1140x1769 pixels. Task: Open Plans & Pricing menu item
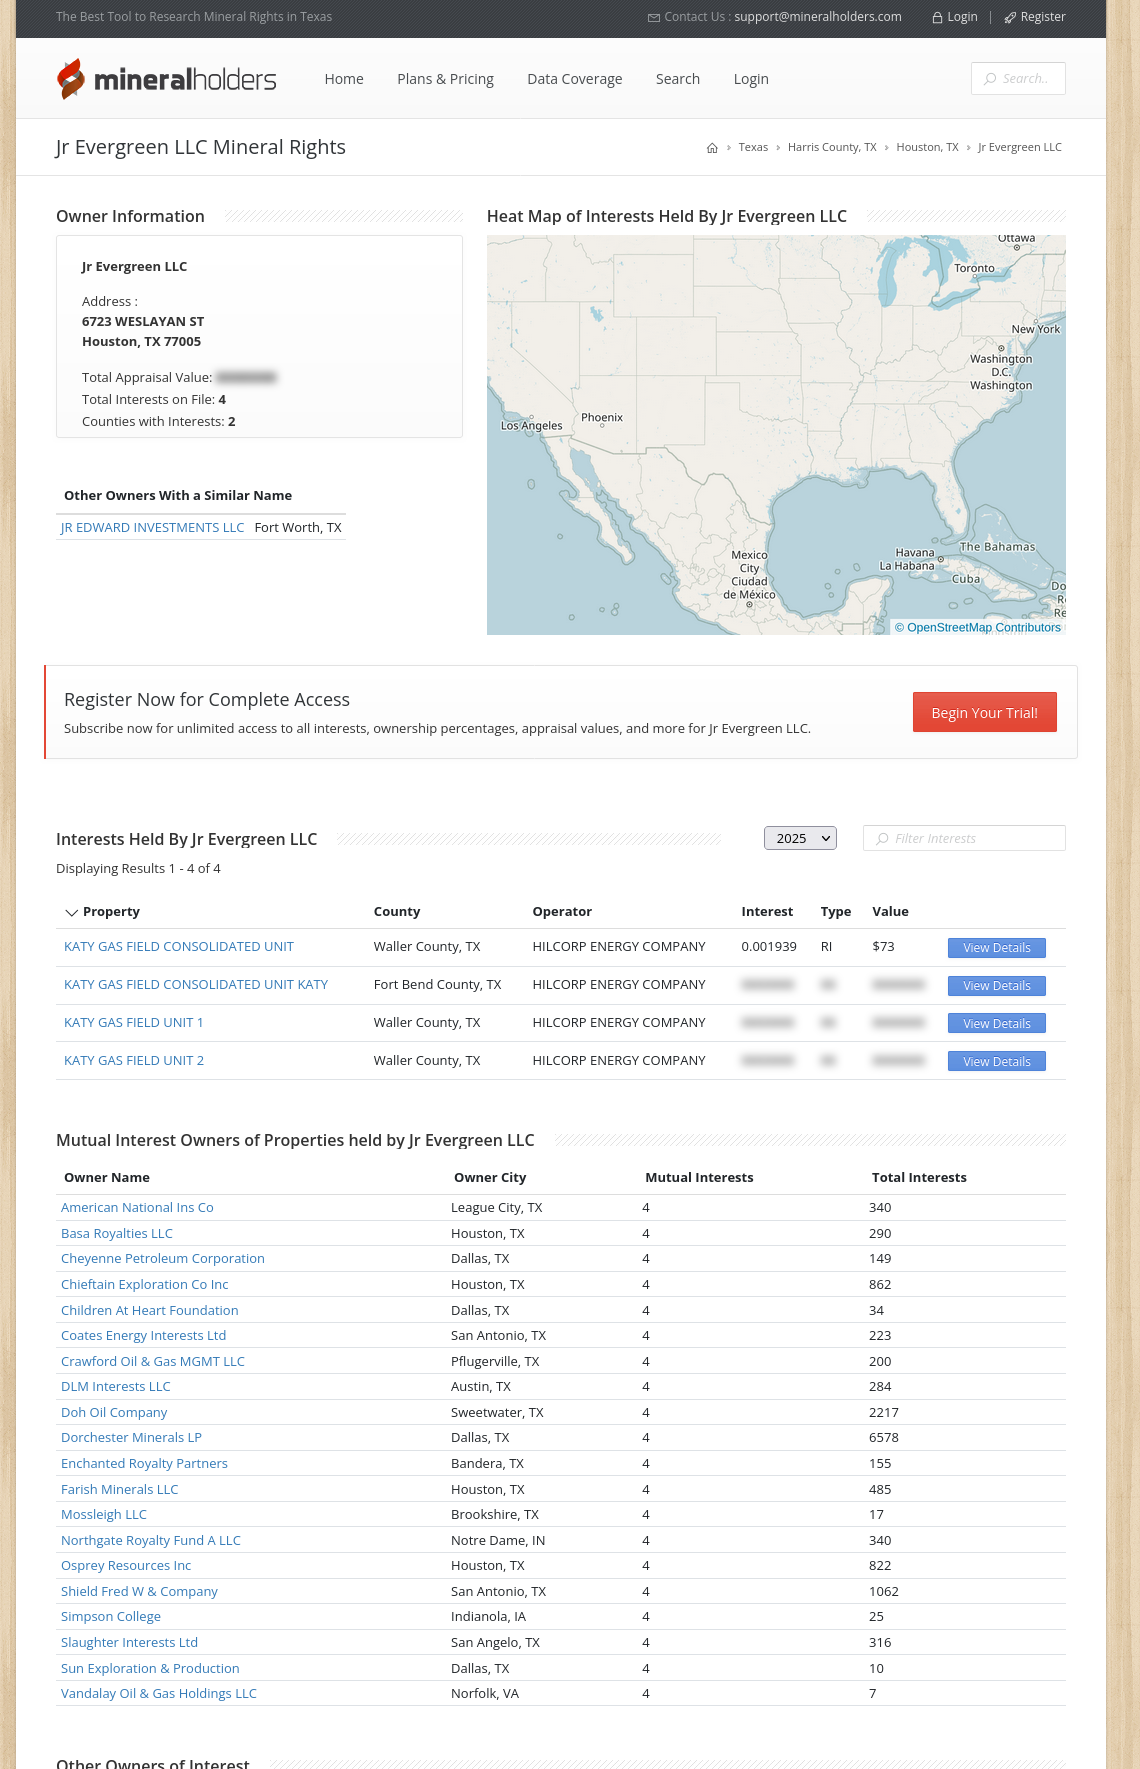[445, 79]
